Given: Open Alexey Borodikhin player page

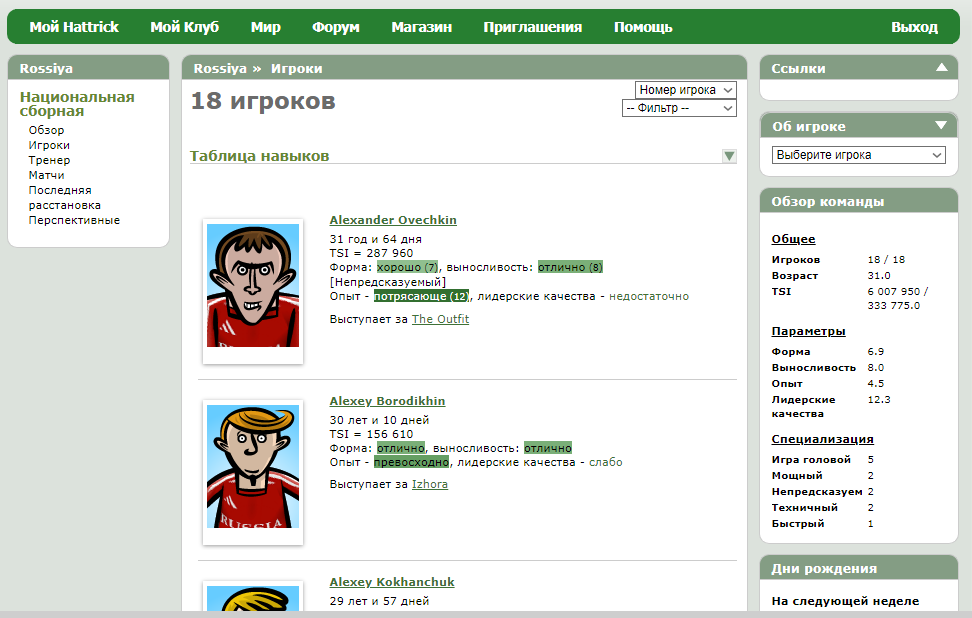Looking at the screenshot, I should point(387,401).
